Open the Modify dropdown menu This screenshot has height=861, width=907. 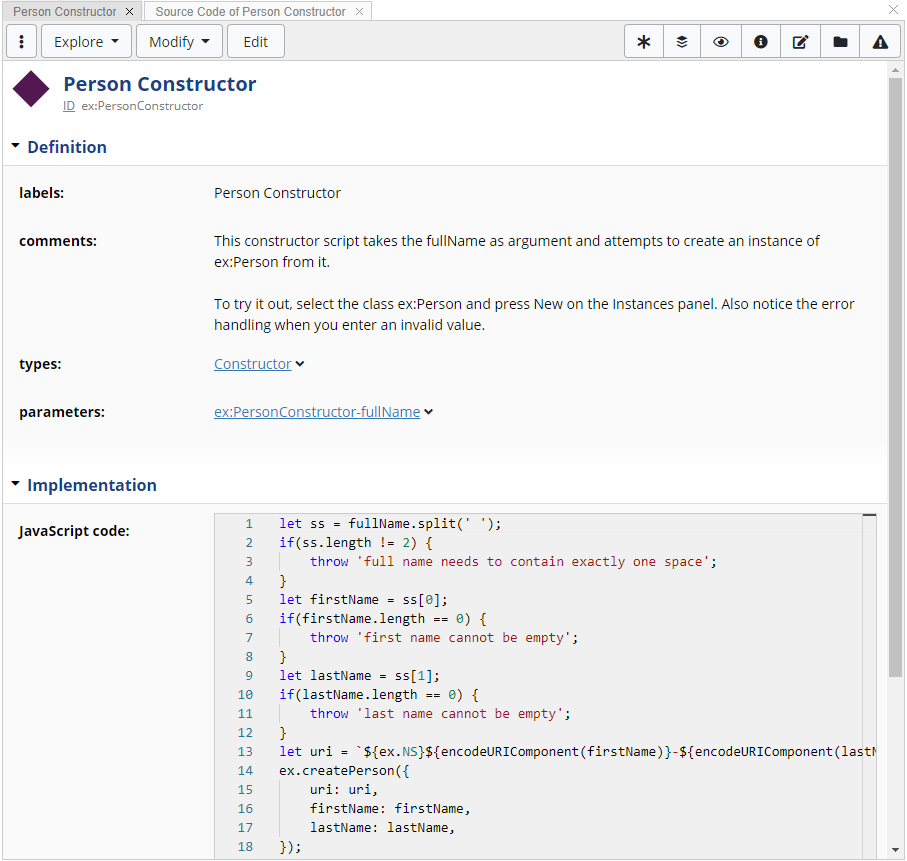[179, 42]
